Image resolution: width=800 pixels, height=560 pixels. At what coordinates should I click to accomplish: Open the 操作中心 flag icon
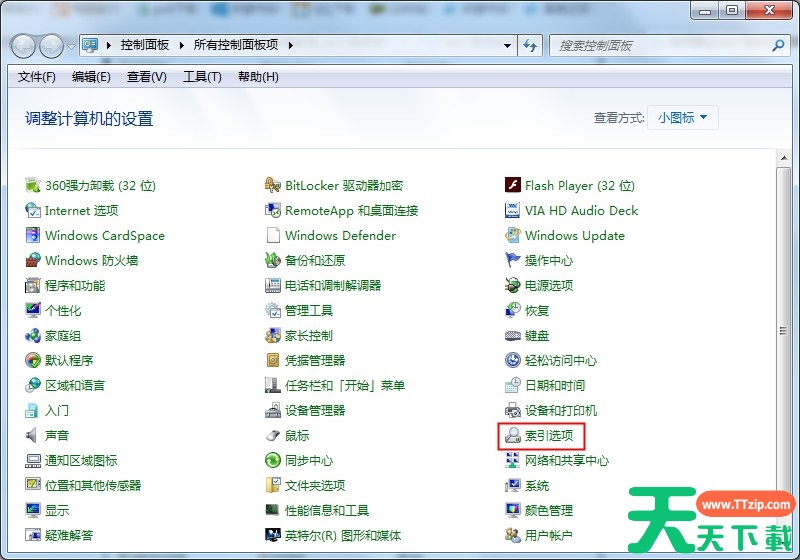513,260
